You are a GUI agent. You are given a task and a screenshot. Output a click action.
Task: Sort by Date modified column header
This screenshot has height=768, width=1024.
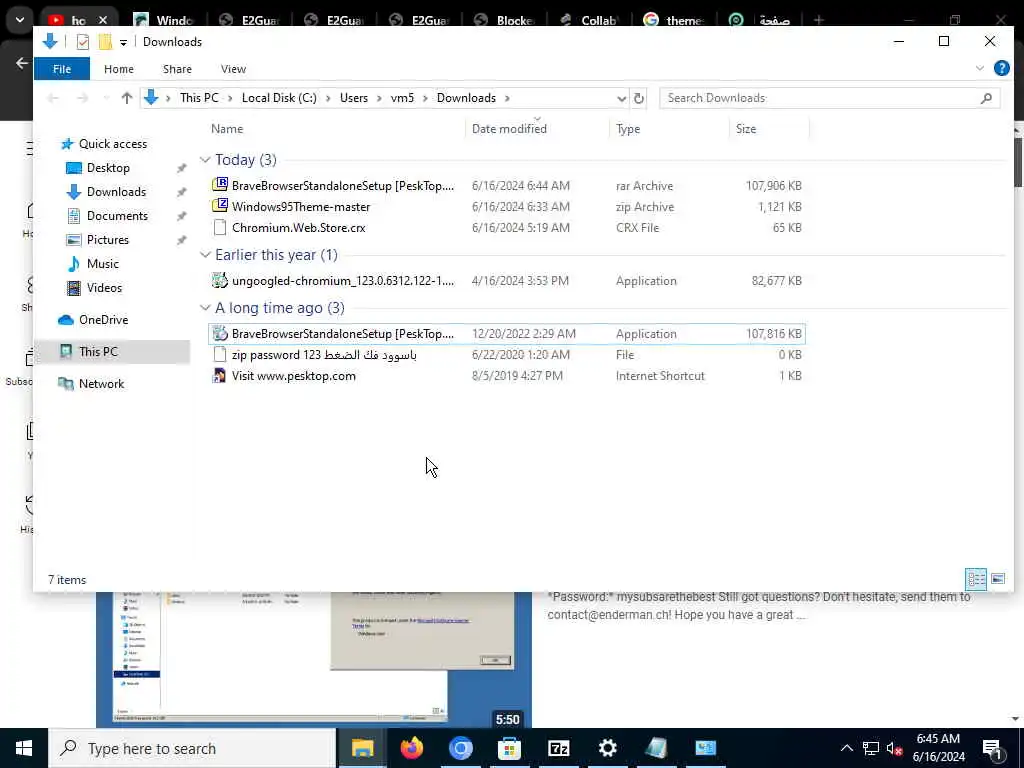point(509,129)
